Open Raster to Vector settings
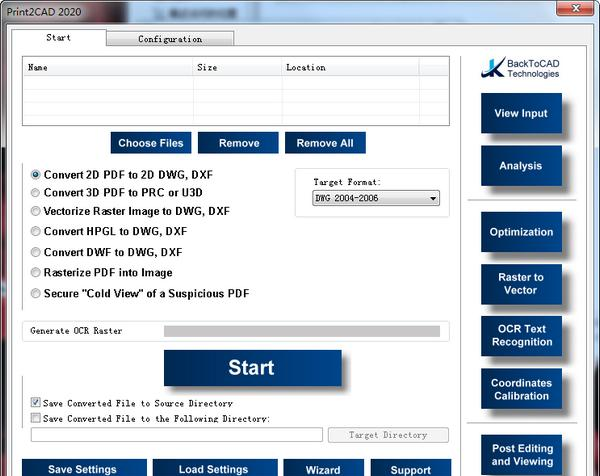 point(521,284)
